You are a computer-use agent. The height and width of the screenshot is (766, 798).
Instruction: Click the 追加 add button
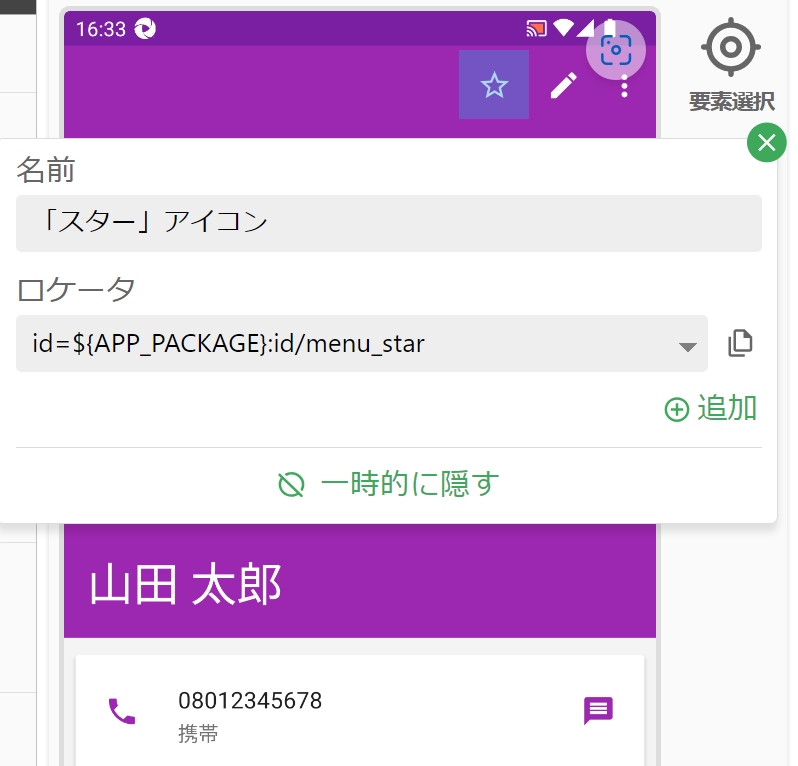(x=711, y=408)
